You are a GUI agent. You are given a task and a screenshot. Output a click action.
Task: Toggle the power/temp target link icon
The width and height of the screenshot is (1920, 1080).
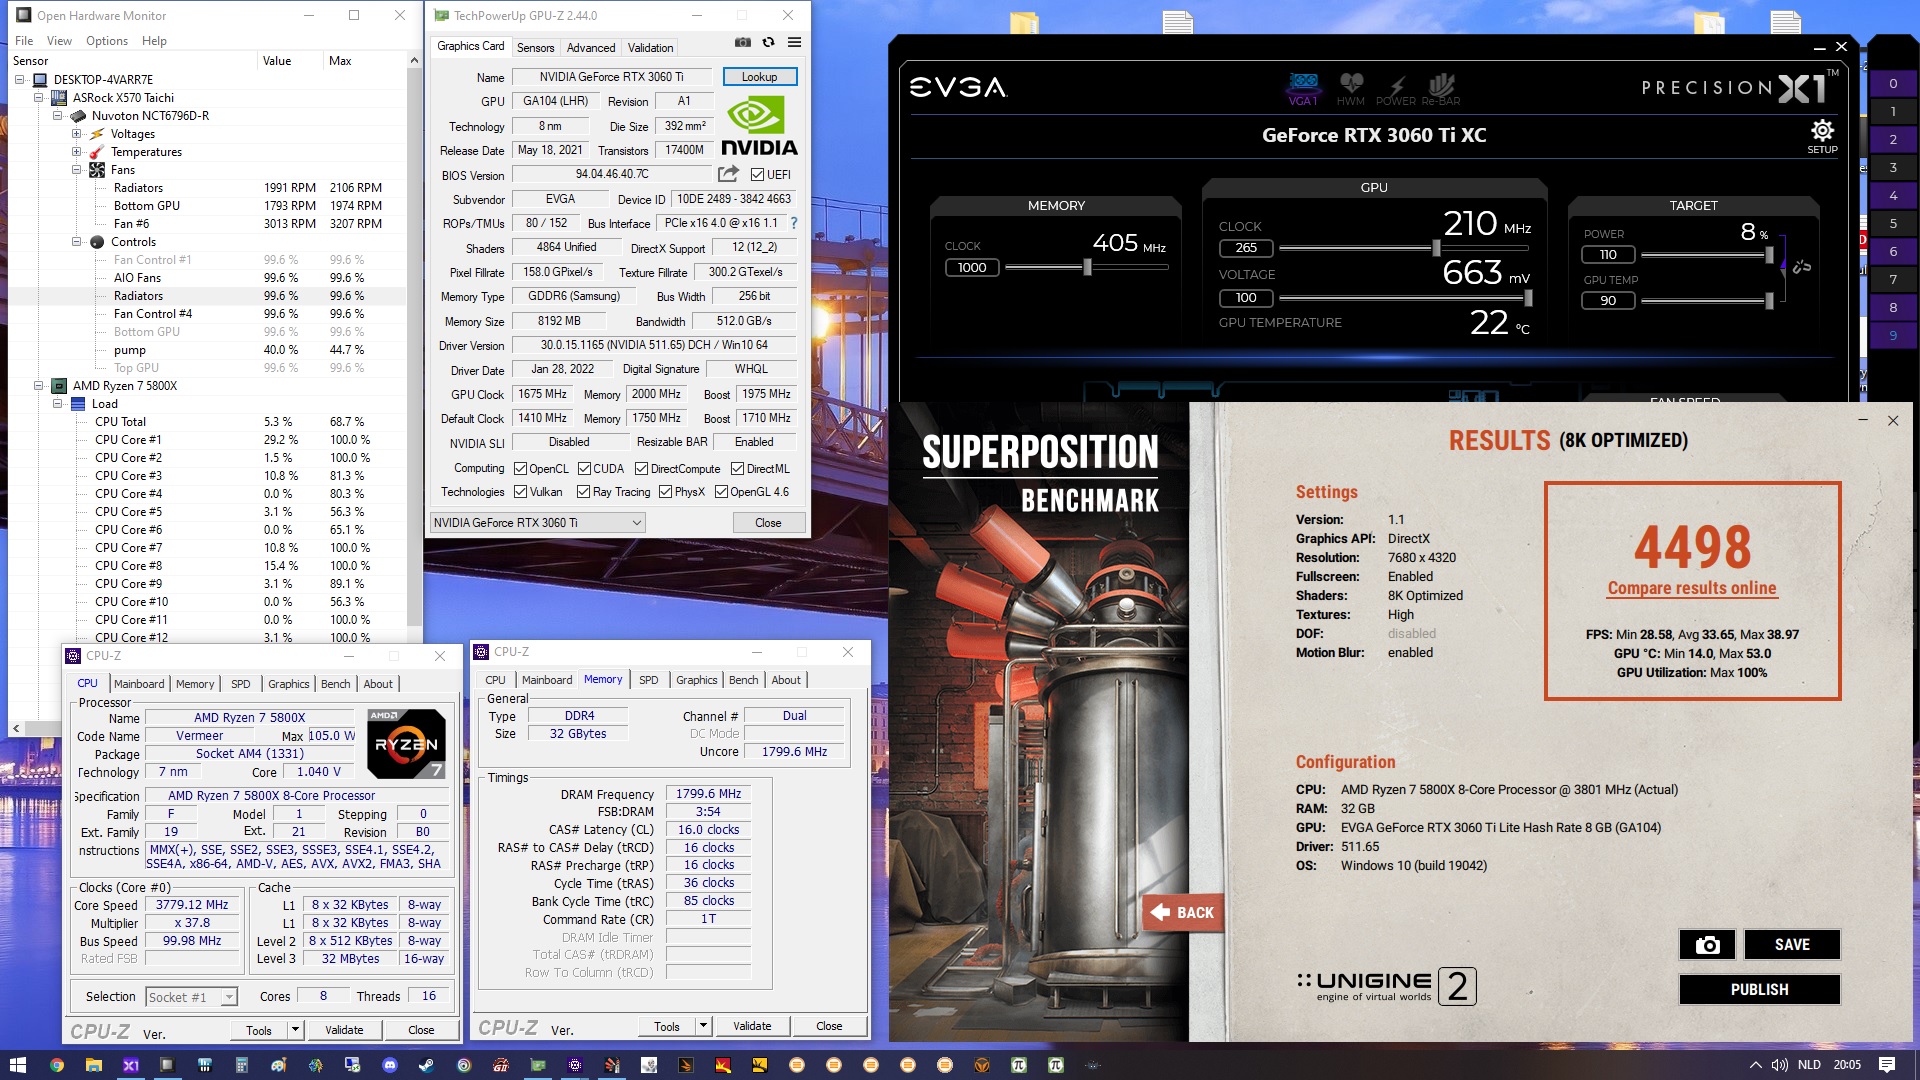click(1802, 267)
